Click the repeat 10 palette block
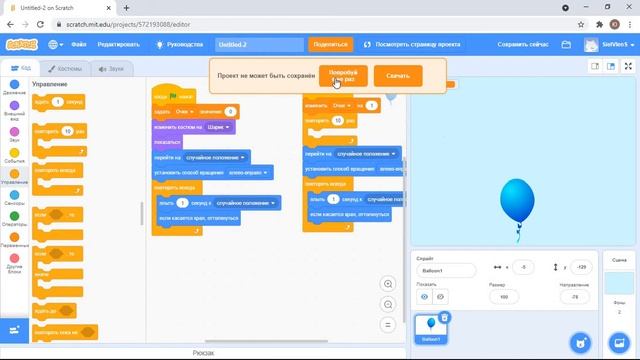The height and width of the screenshot is (360, 640). [x=60, y=140]
